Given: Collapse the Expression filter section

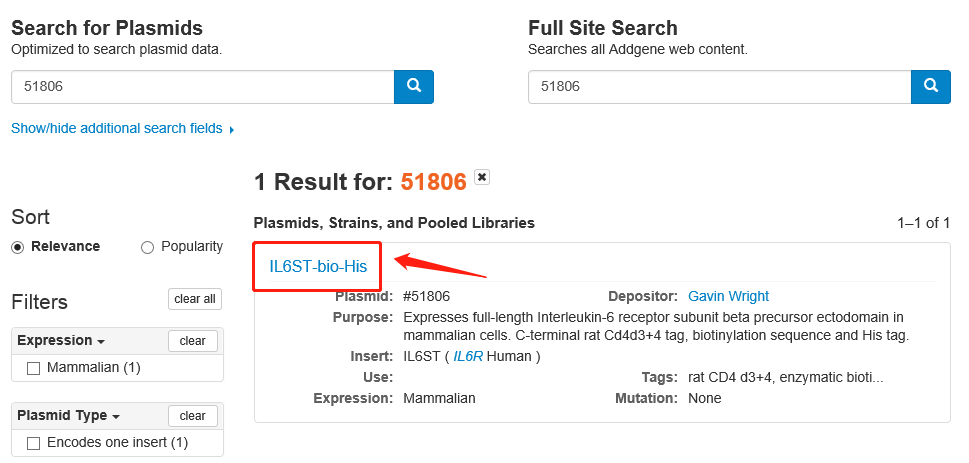Looking at the screenshot, I should click(62, 341).
